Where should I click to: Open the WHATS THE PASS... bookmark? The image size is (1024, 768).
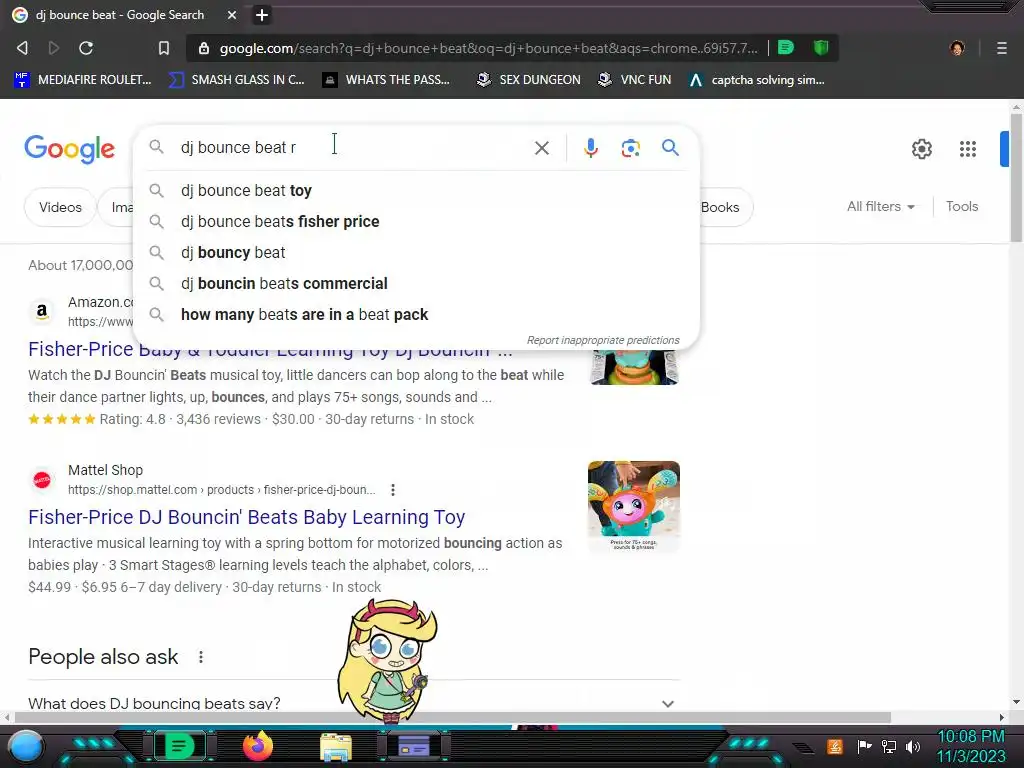click(387, 80)
